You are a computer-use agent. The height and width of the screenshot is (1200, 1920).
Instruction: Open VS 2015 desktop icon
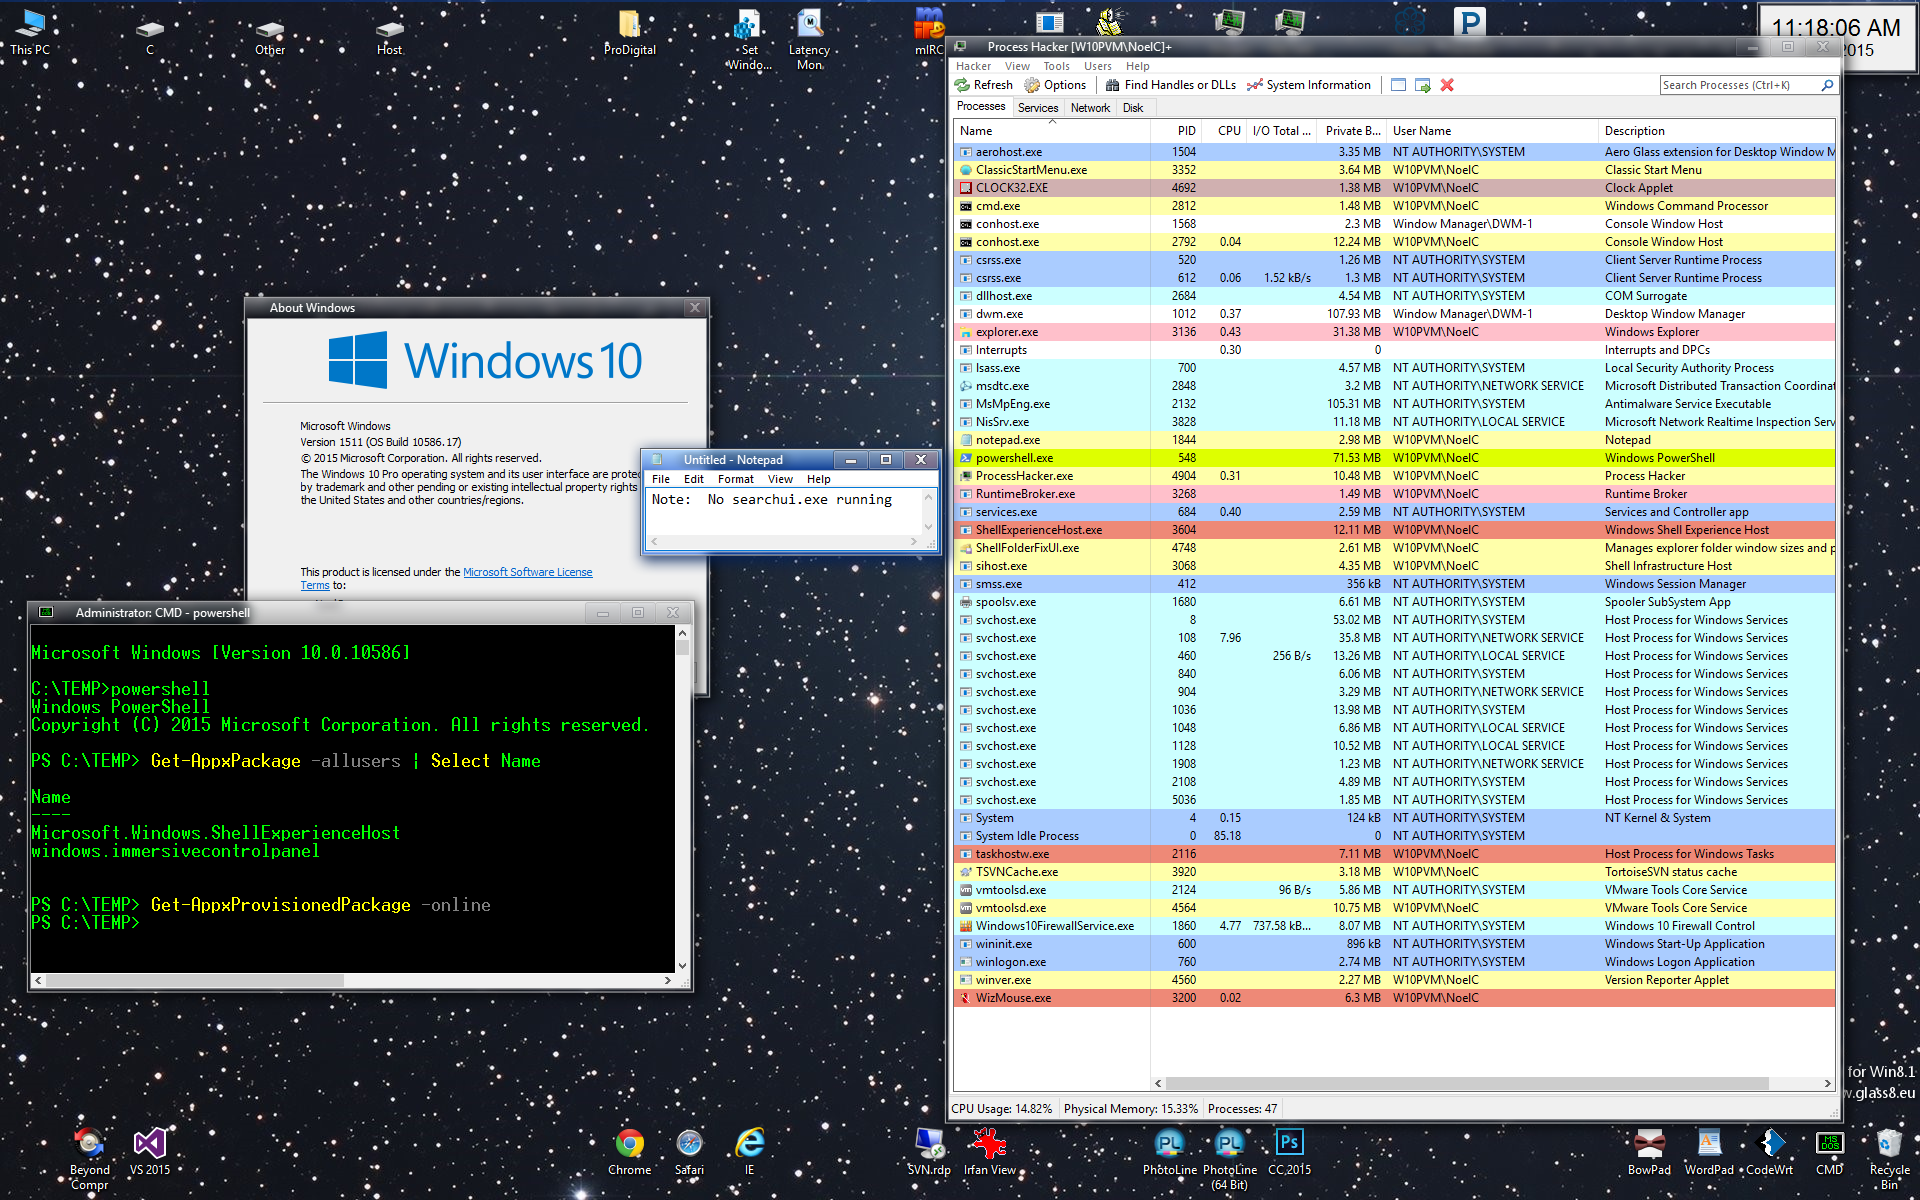150,1152
